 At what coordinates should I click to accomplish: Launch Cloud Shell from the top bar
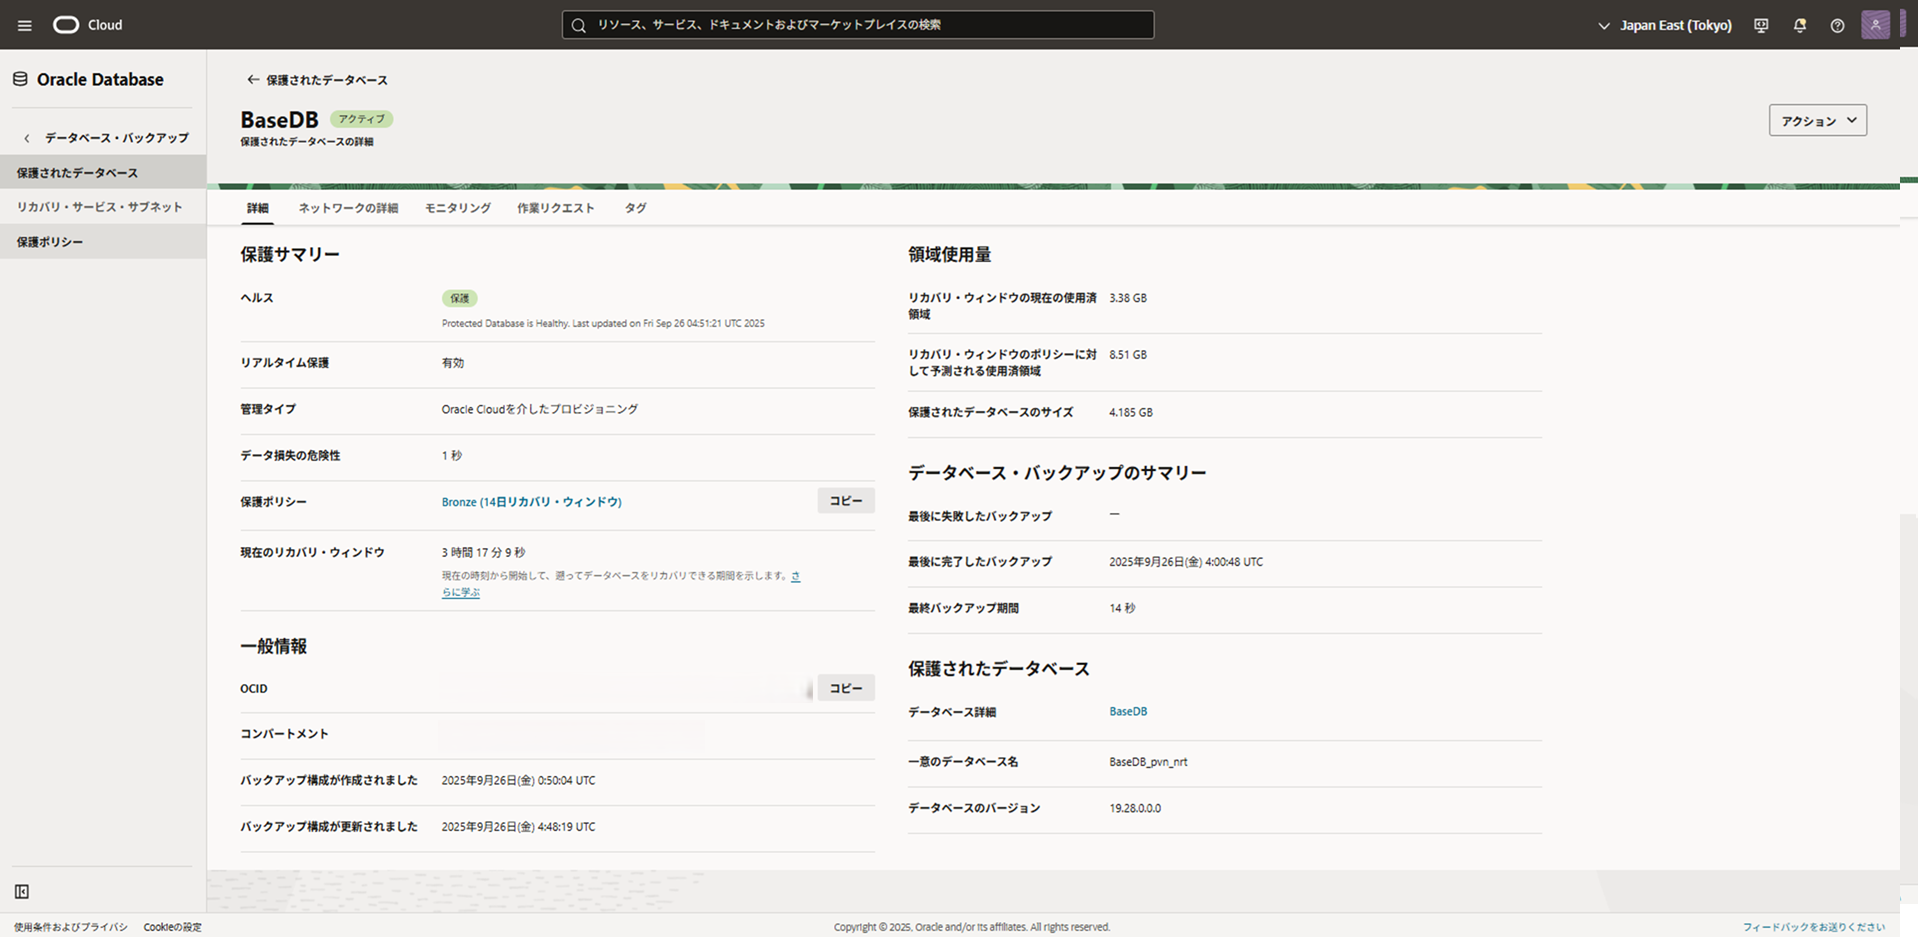point(1760,25)
